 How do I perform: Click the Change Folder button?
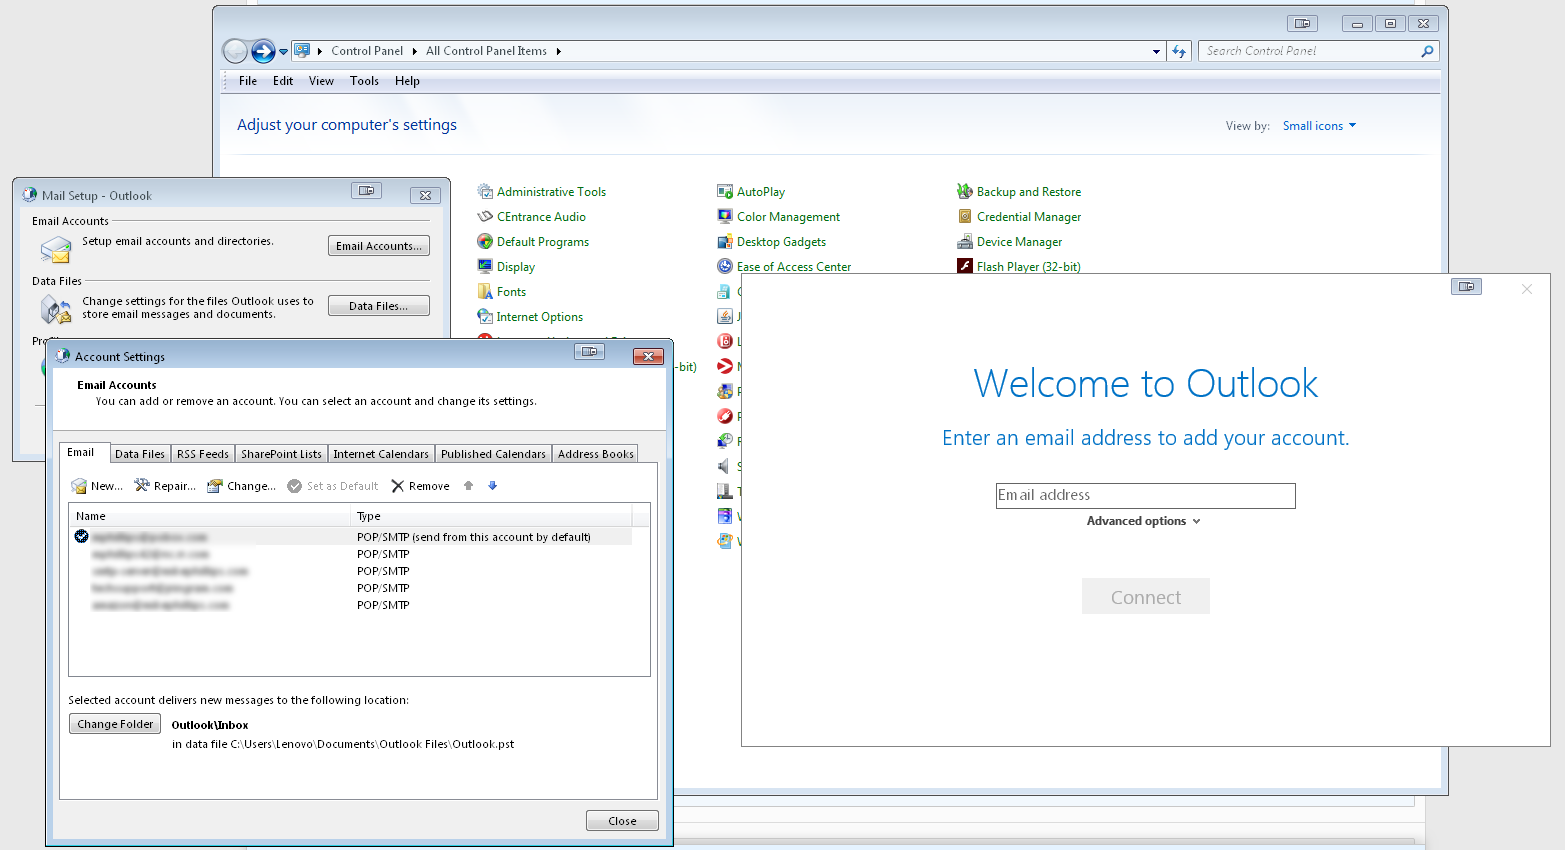[x=115, y=724]
